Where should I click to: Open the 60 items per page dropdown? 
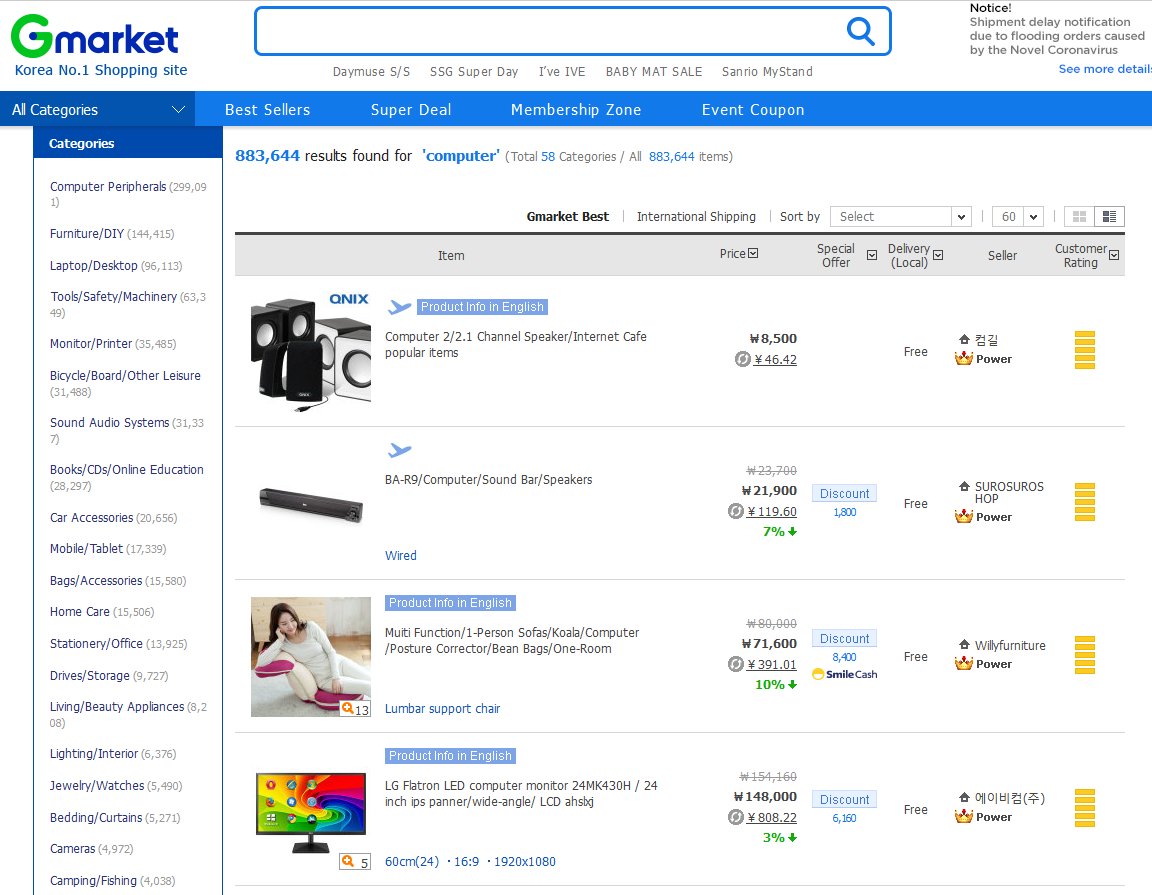point(1018,217)
